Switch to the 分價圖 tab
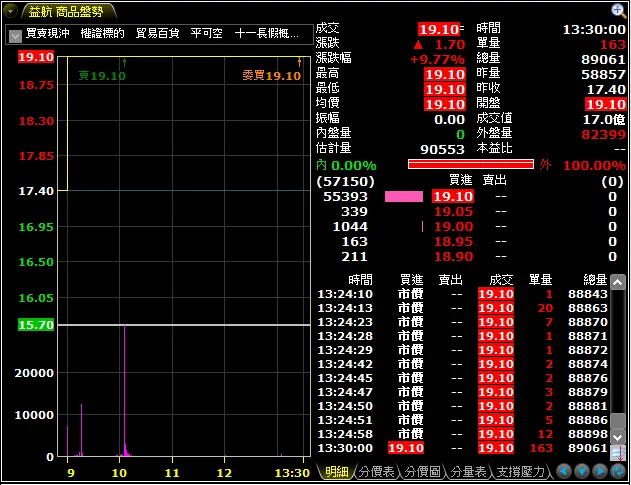Image resolution: width=631 pixels, height=485 pixels. point(422,472)
